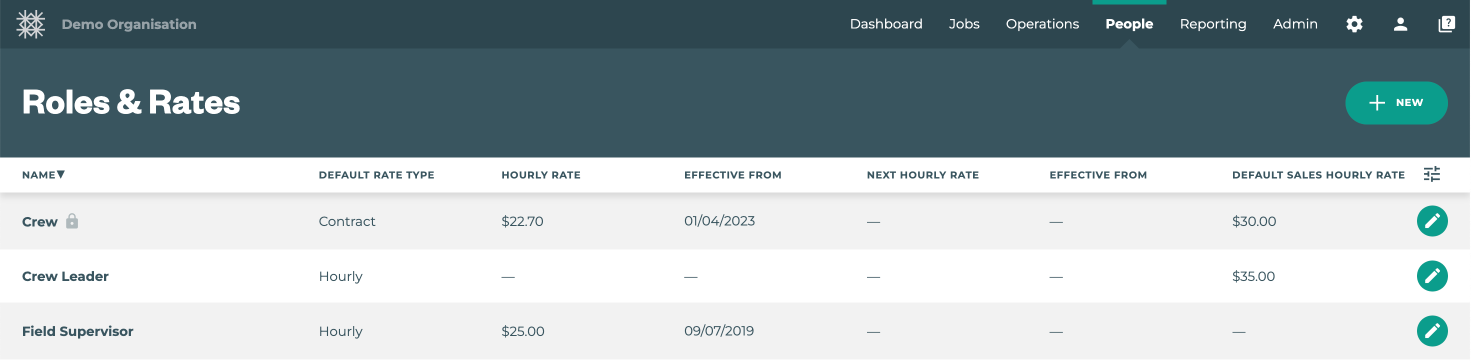Viewport: 1477px width, 364px height.
Task: Open the Dashboard menu
Action: click(x=886, y=24)
